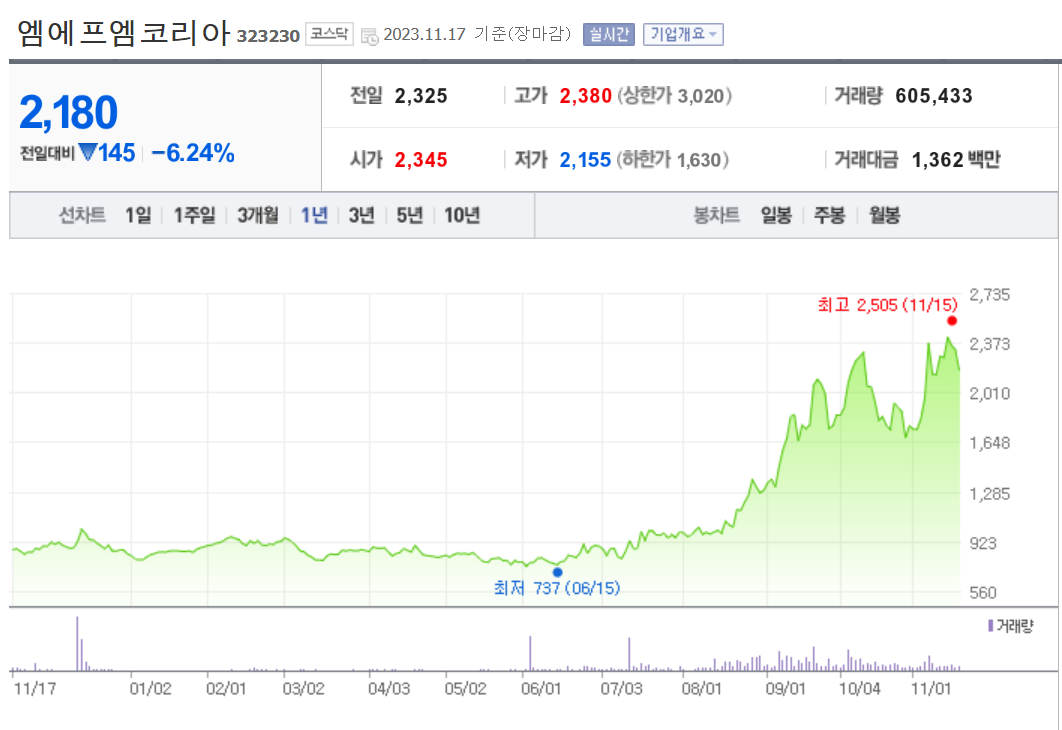This screenshot has height=730, width=1062.
Task: Click the 09/01 x-axis date label
Action: 786,689
